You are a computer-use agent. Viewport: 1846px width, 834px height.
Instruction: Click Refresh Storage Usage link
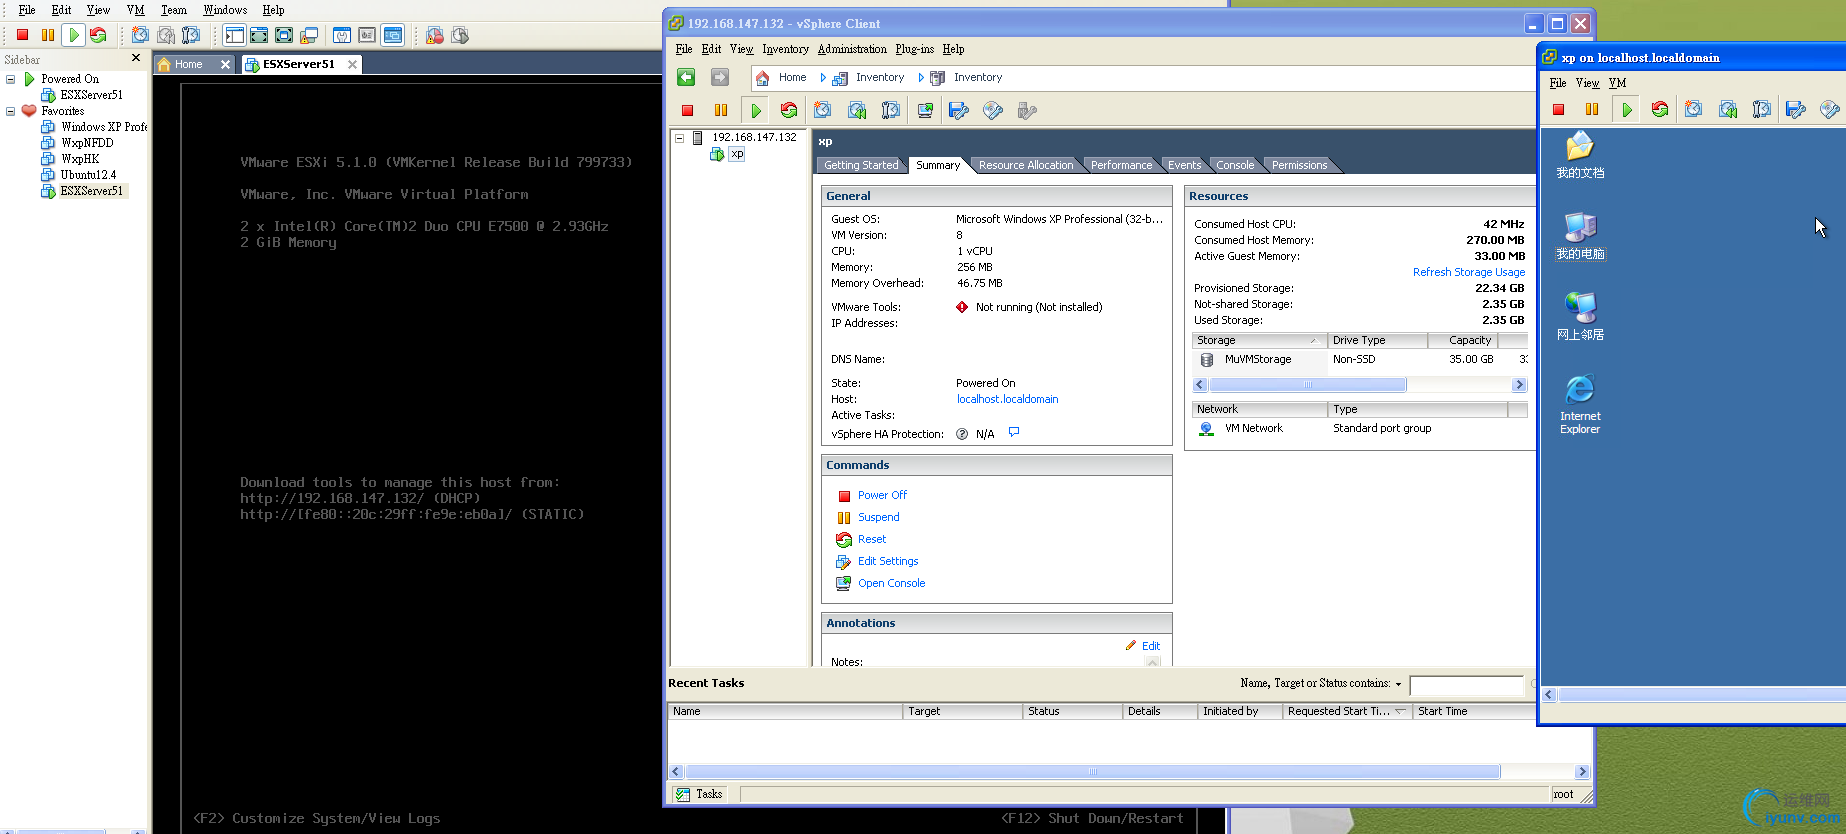(1468, 272)
